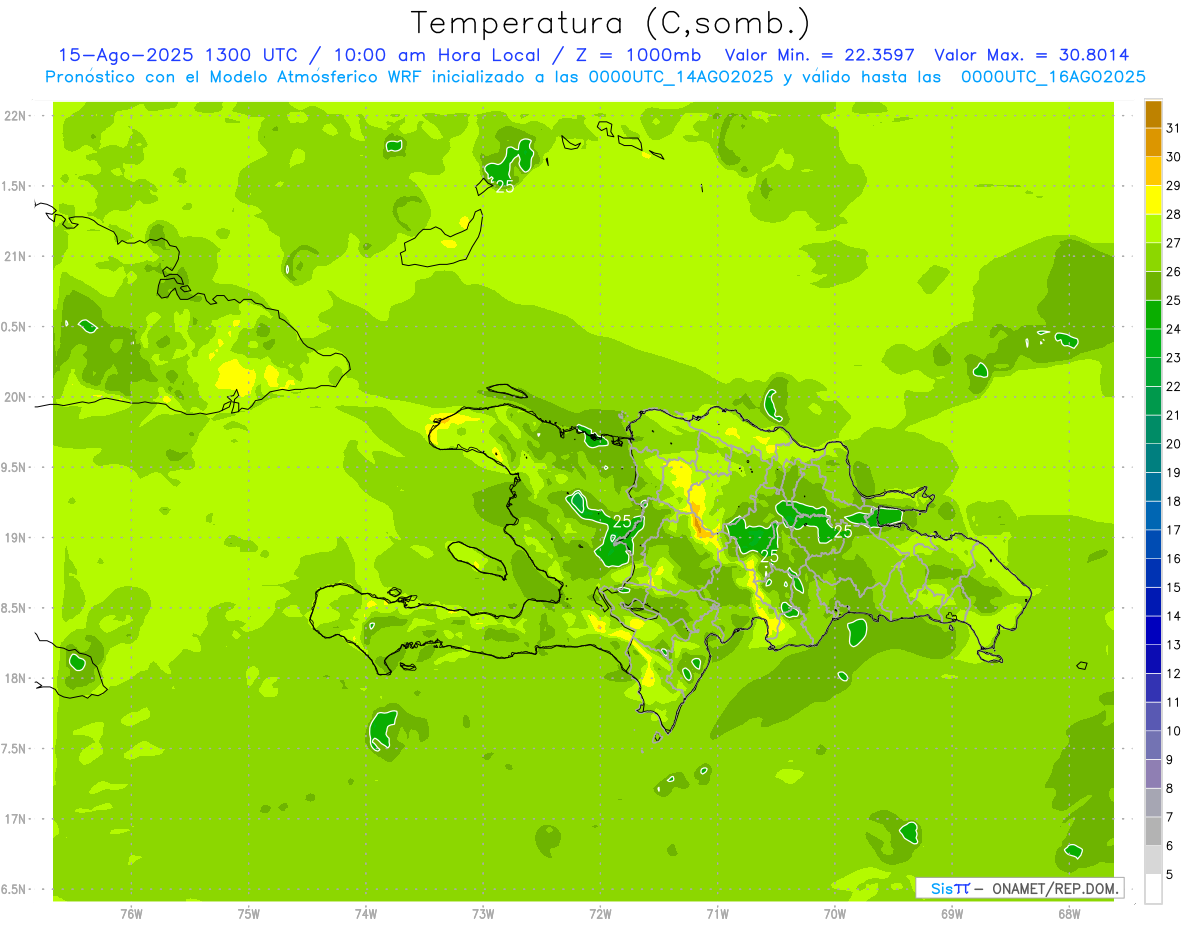
Task: Click the '75W' longitude label
Action: [249, 914]
